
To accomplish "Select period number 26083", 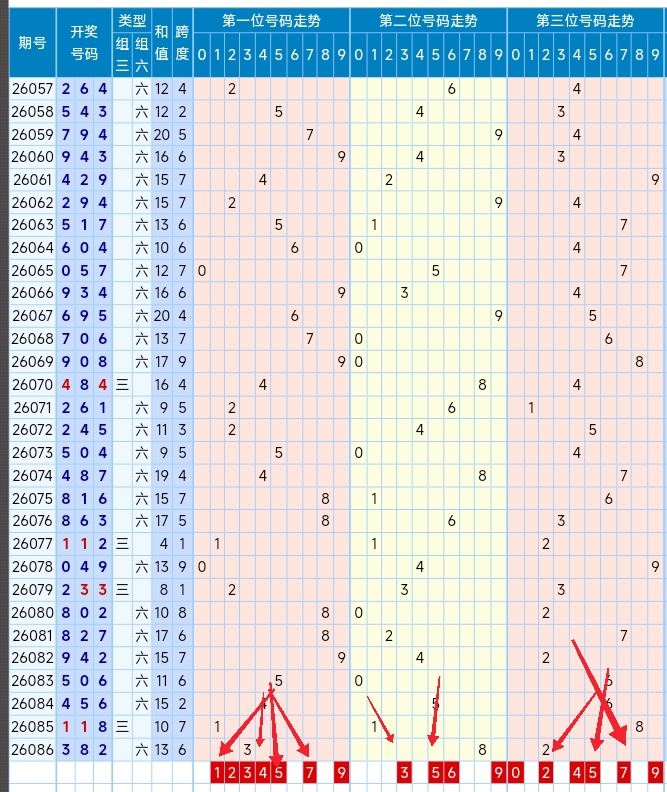I will click(32, 681).
